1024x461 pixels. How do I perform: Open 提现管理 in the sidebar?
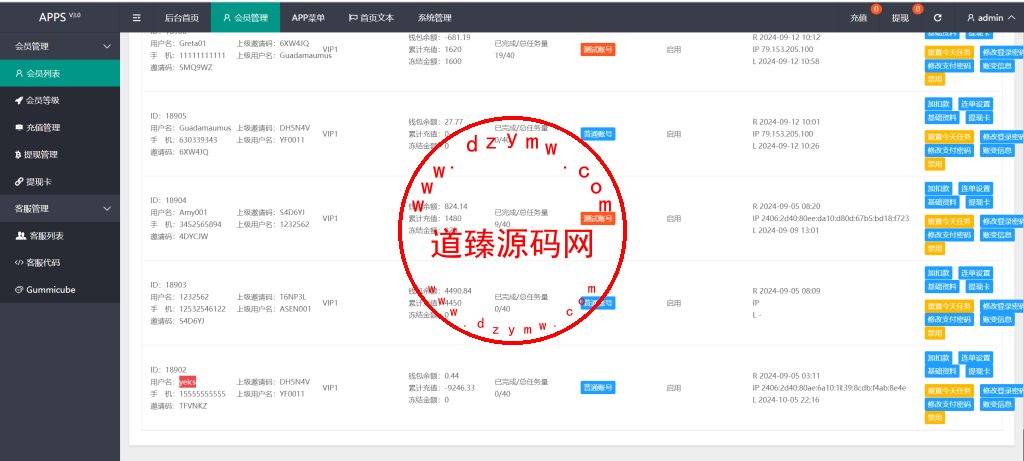[60, 154]
